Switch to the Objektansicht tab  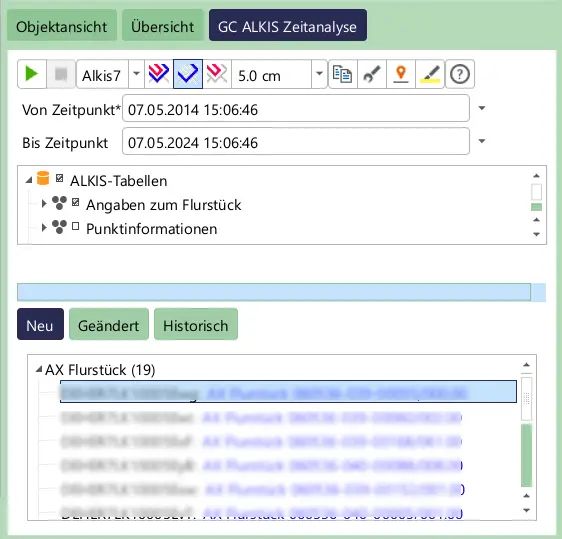pos(62,25)
